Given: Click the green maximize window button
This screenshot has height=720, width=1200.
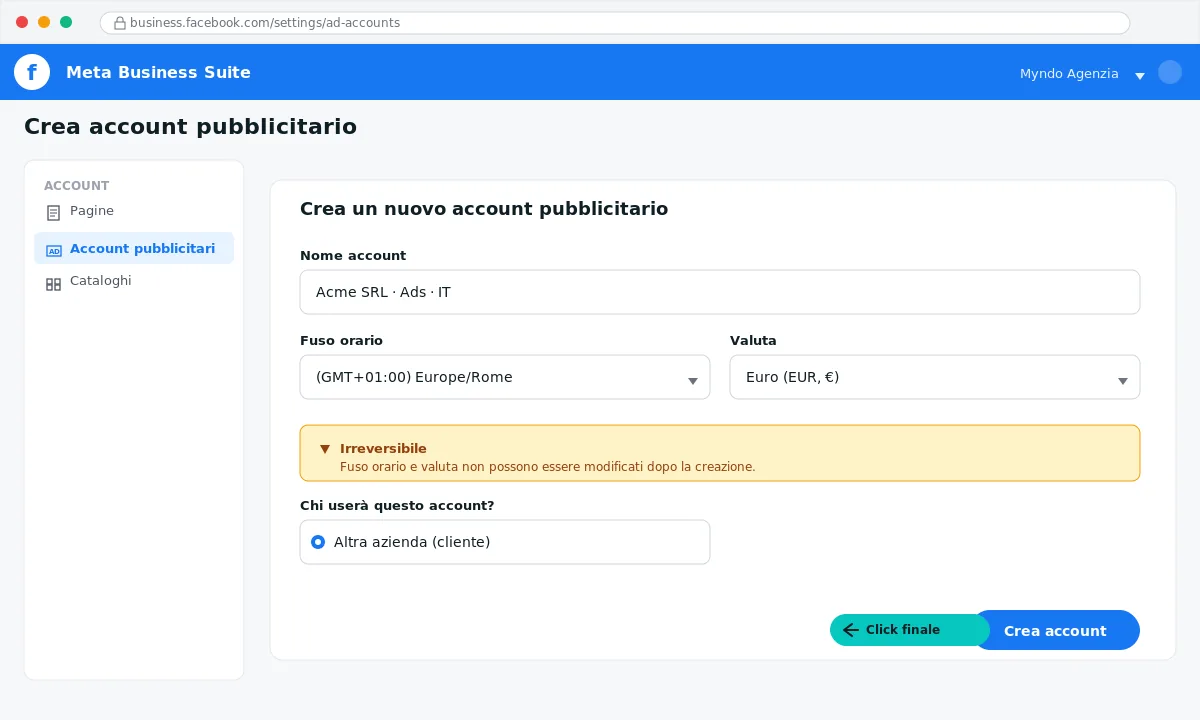Looking at the screenshot, I should tap(66, 22).
